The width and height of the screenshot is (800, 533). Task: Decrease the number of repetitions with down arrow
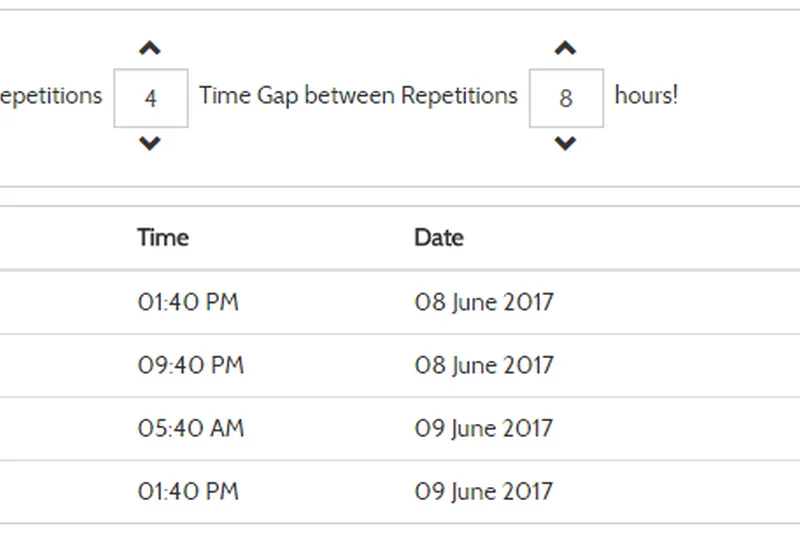[x=150, y=144]
